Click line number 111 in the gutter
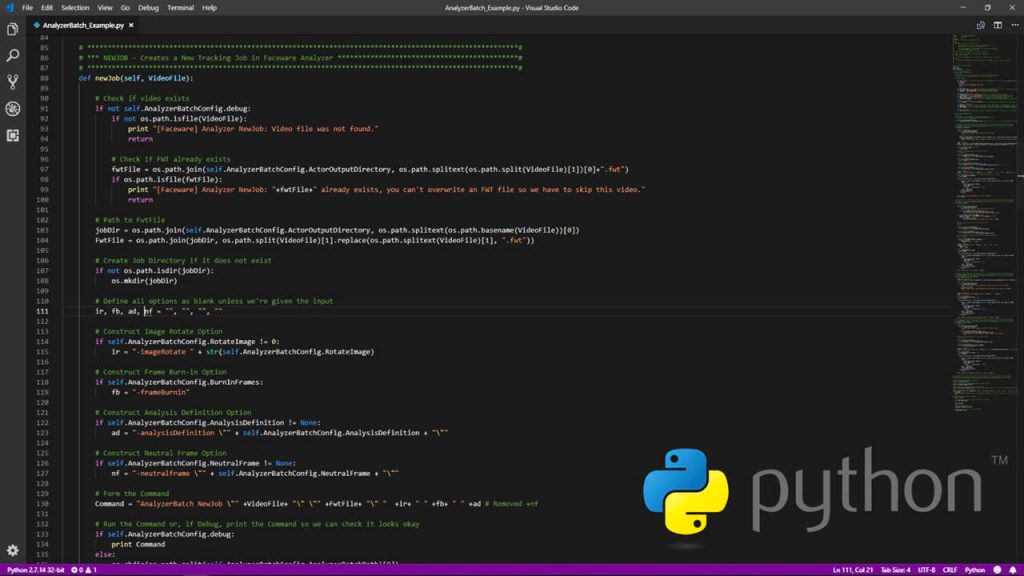 pyautogui.click(x=42, y=312)
